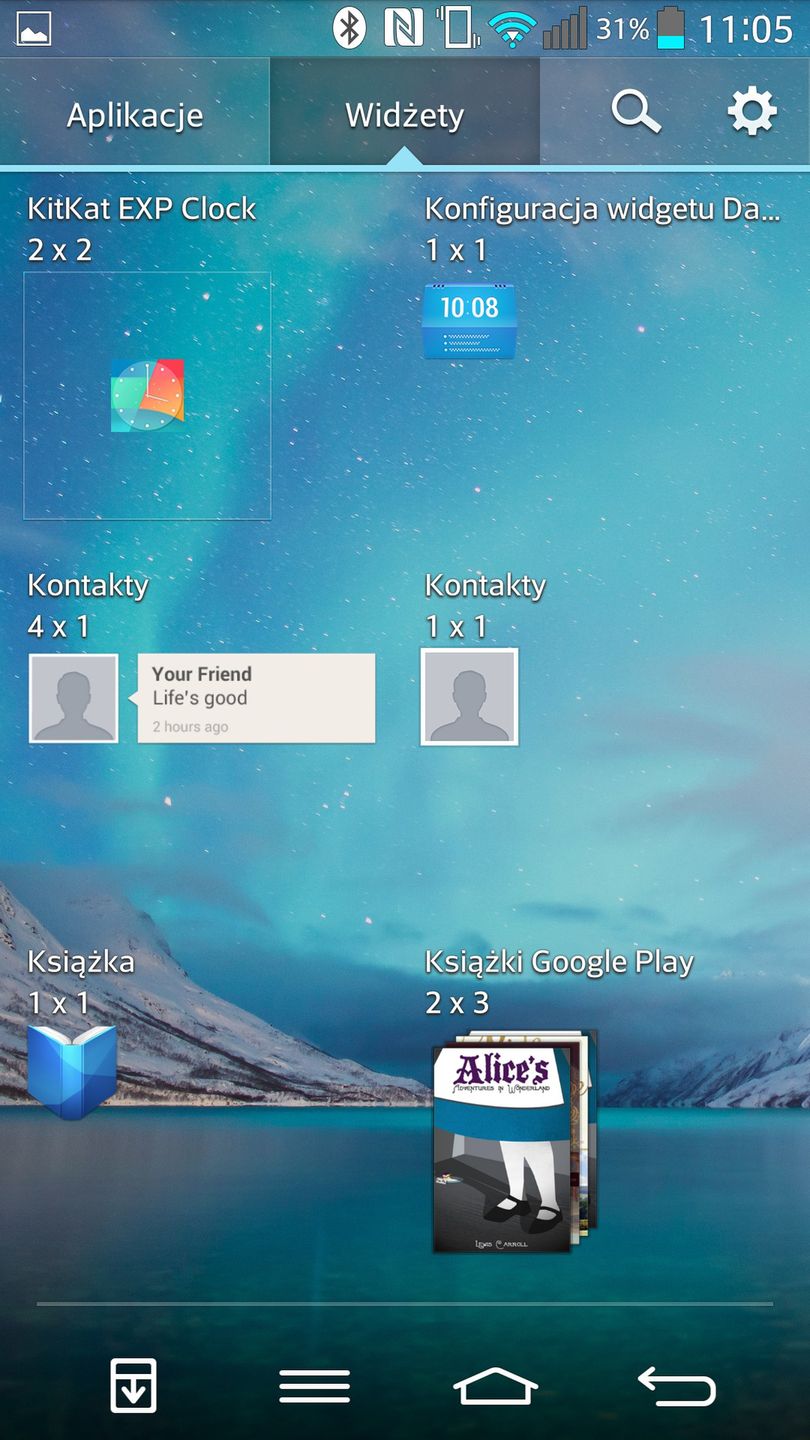Tap the 2 x 3 size label
810x1440 pixels.
coord(457,1003)
